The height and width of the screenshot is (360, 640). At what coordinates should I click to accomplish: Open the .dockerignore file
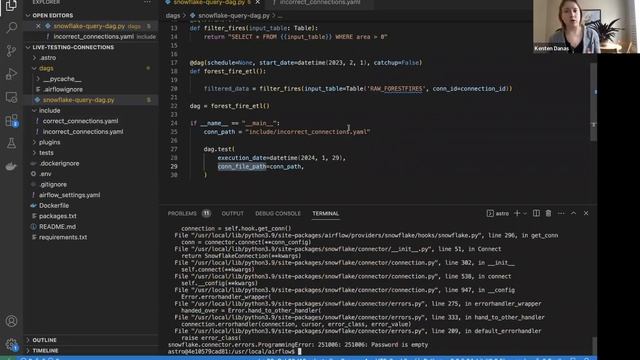click(x=59, y=163)
